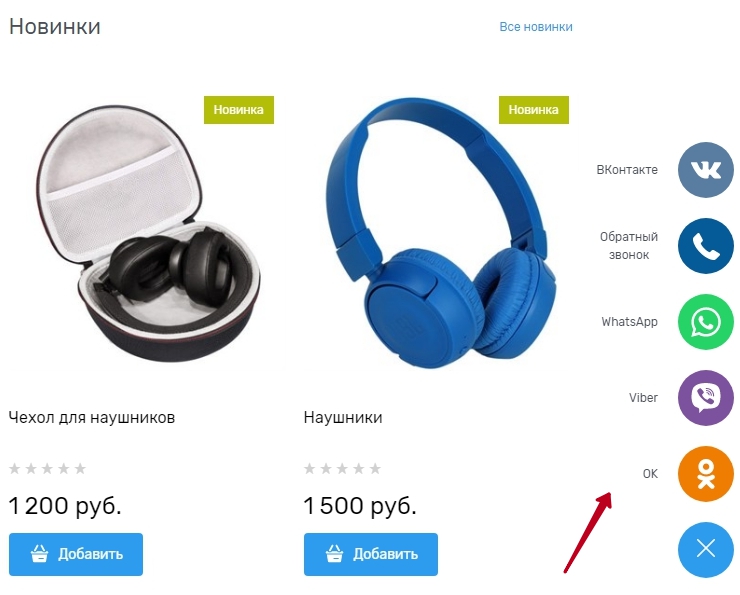Click basket icon on headphone case button

tap(40, 554)
